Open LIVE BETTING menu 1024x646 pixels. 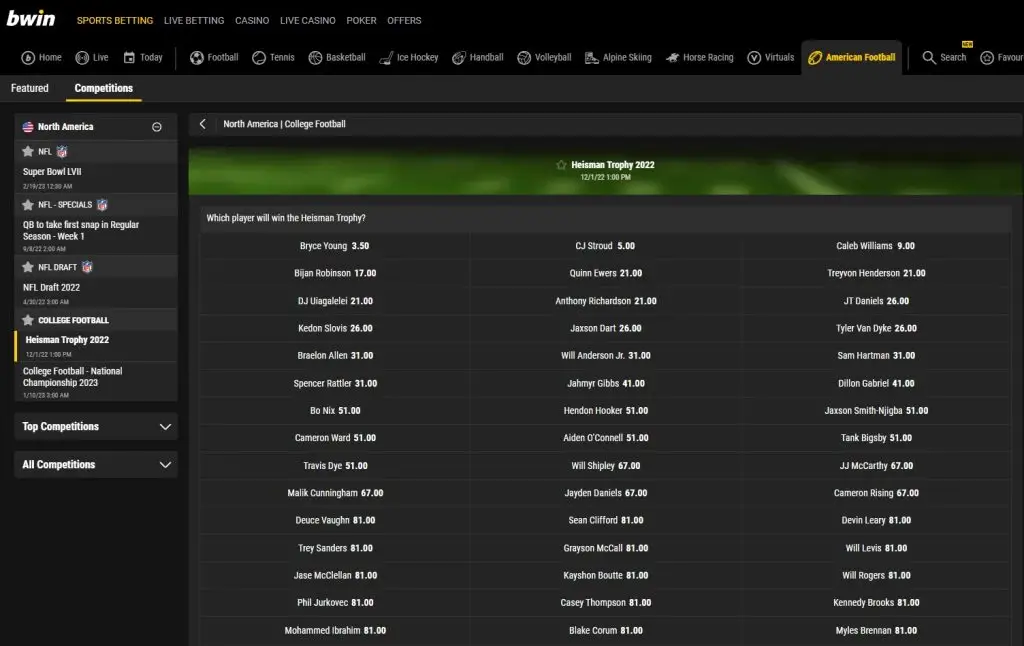coord(194,20)
